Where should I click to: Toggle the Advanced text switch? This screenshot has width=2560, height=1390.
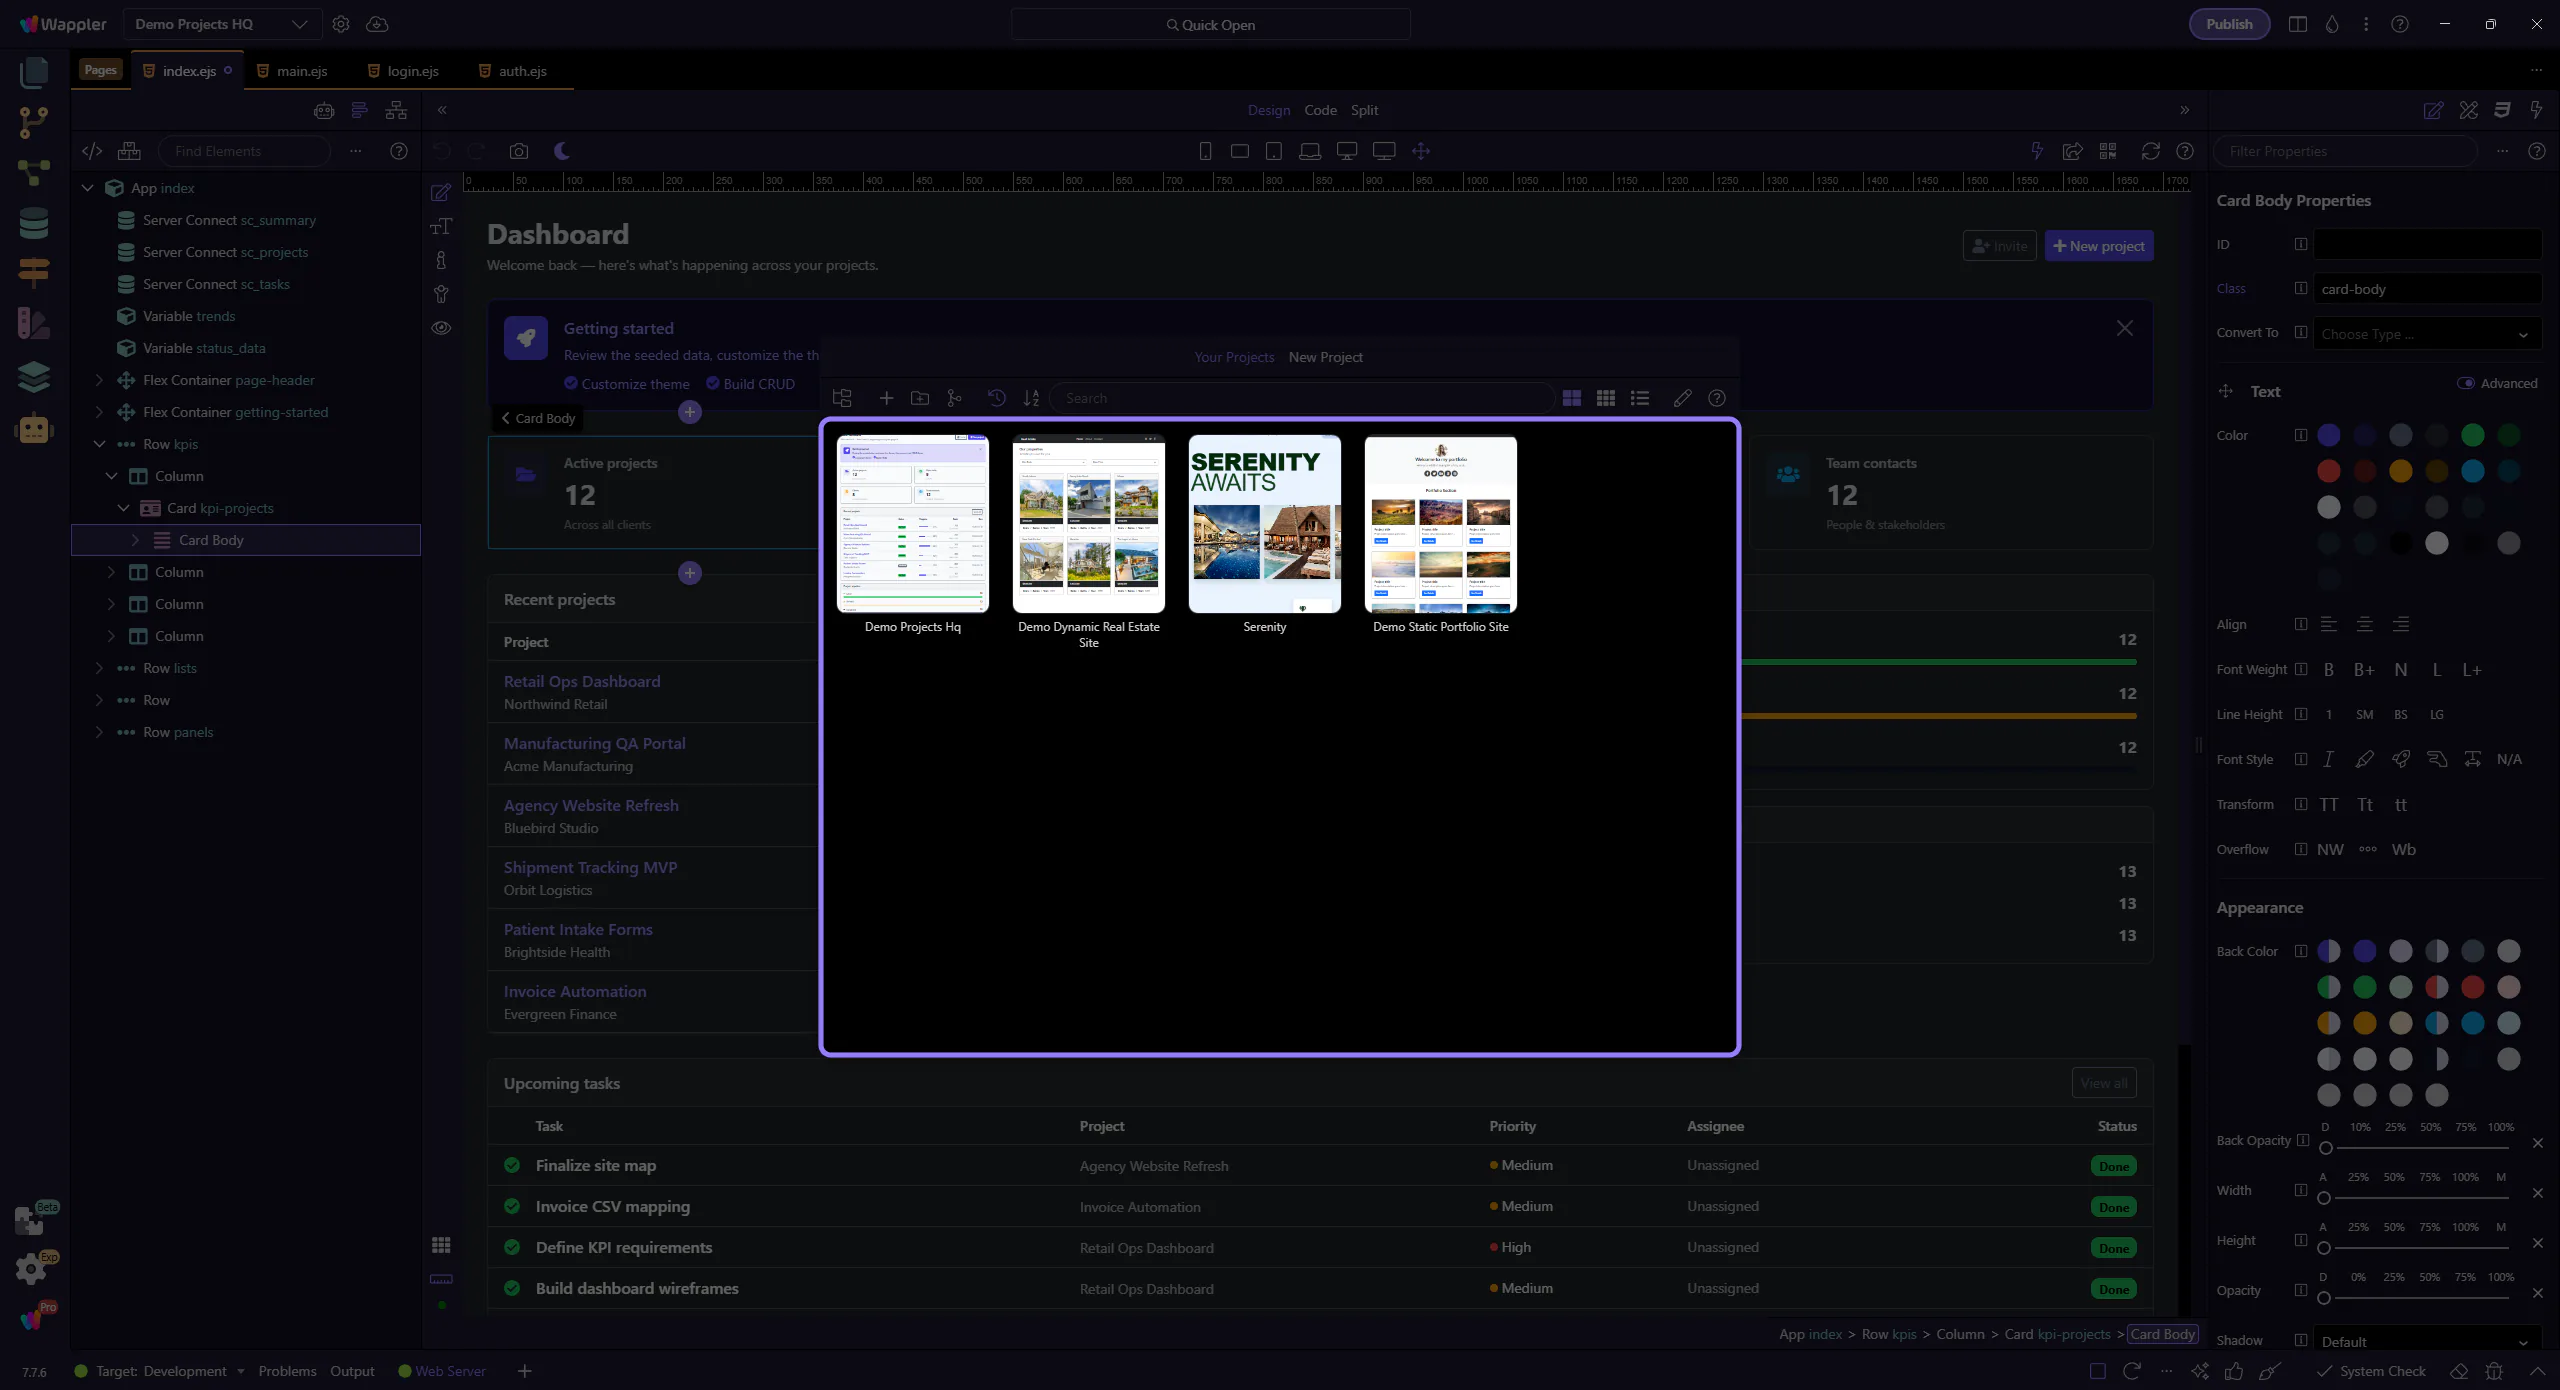pyautogui.click(x=2465, y=383)
